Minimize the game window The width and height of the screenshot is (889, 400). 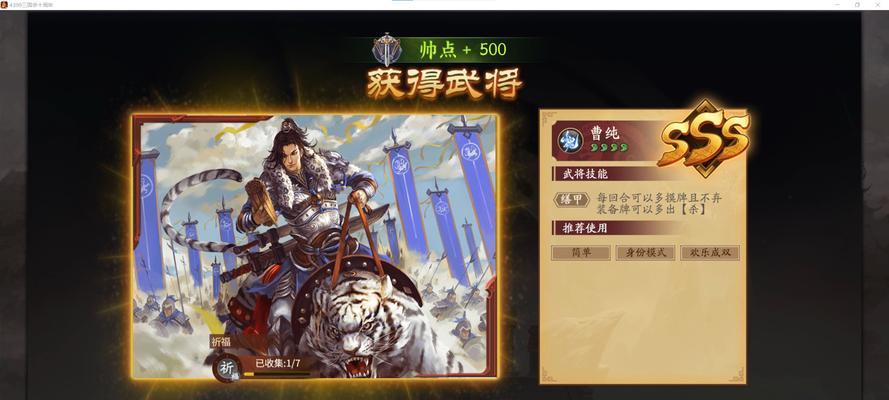(x=837, y=5)
